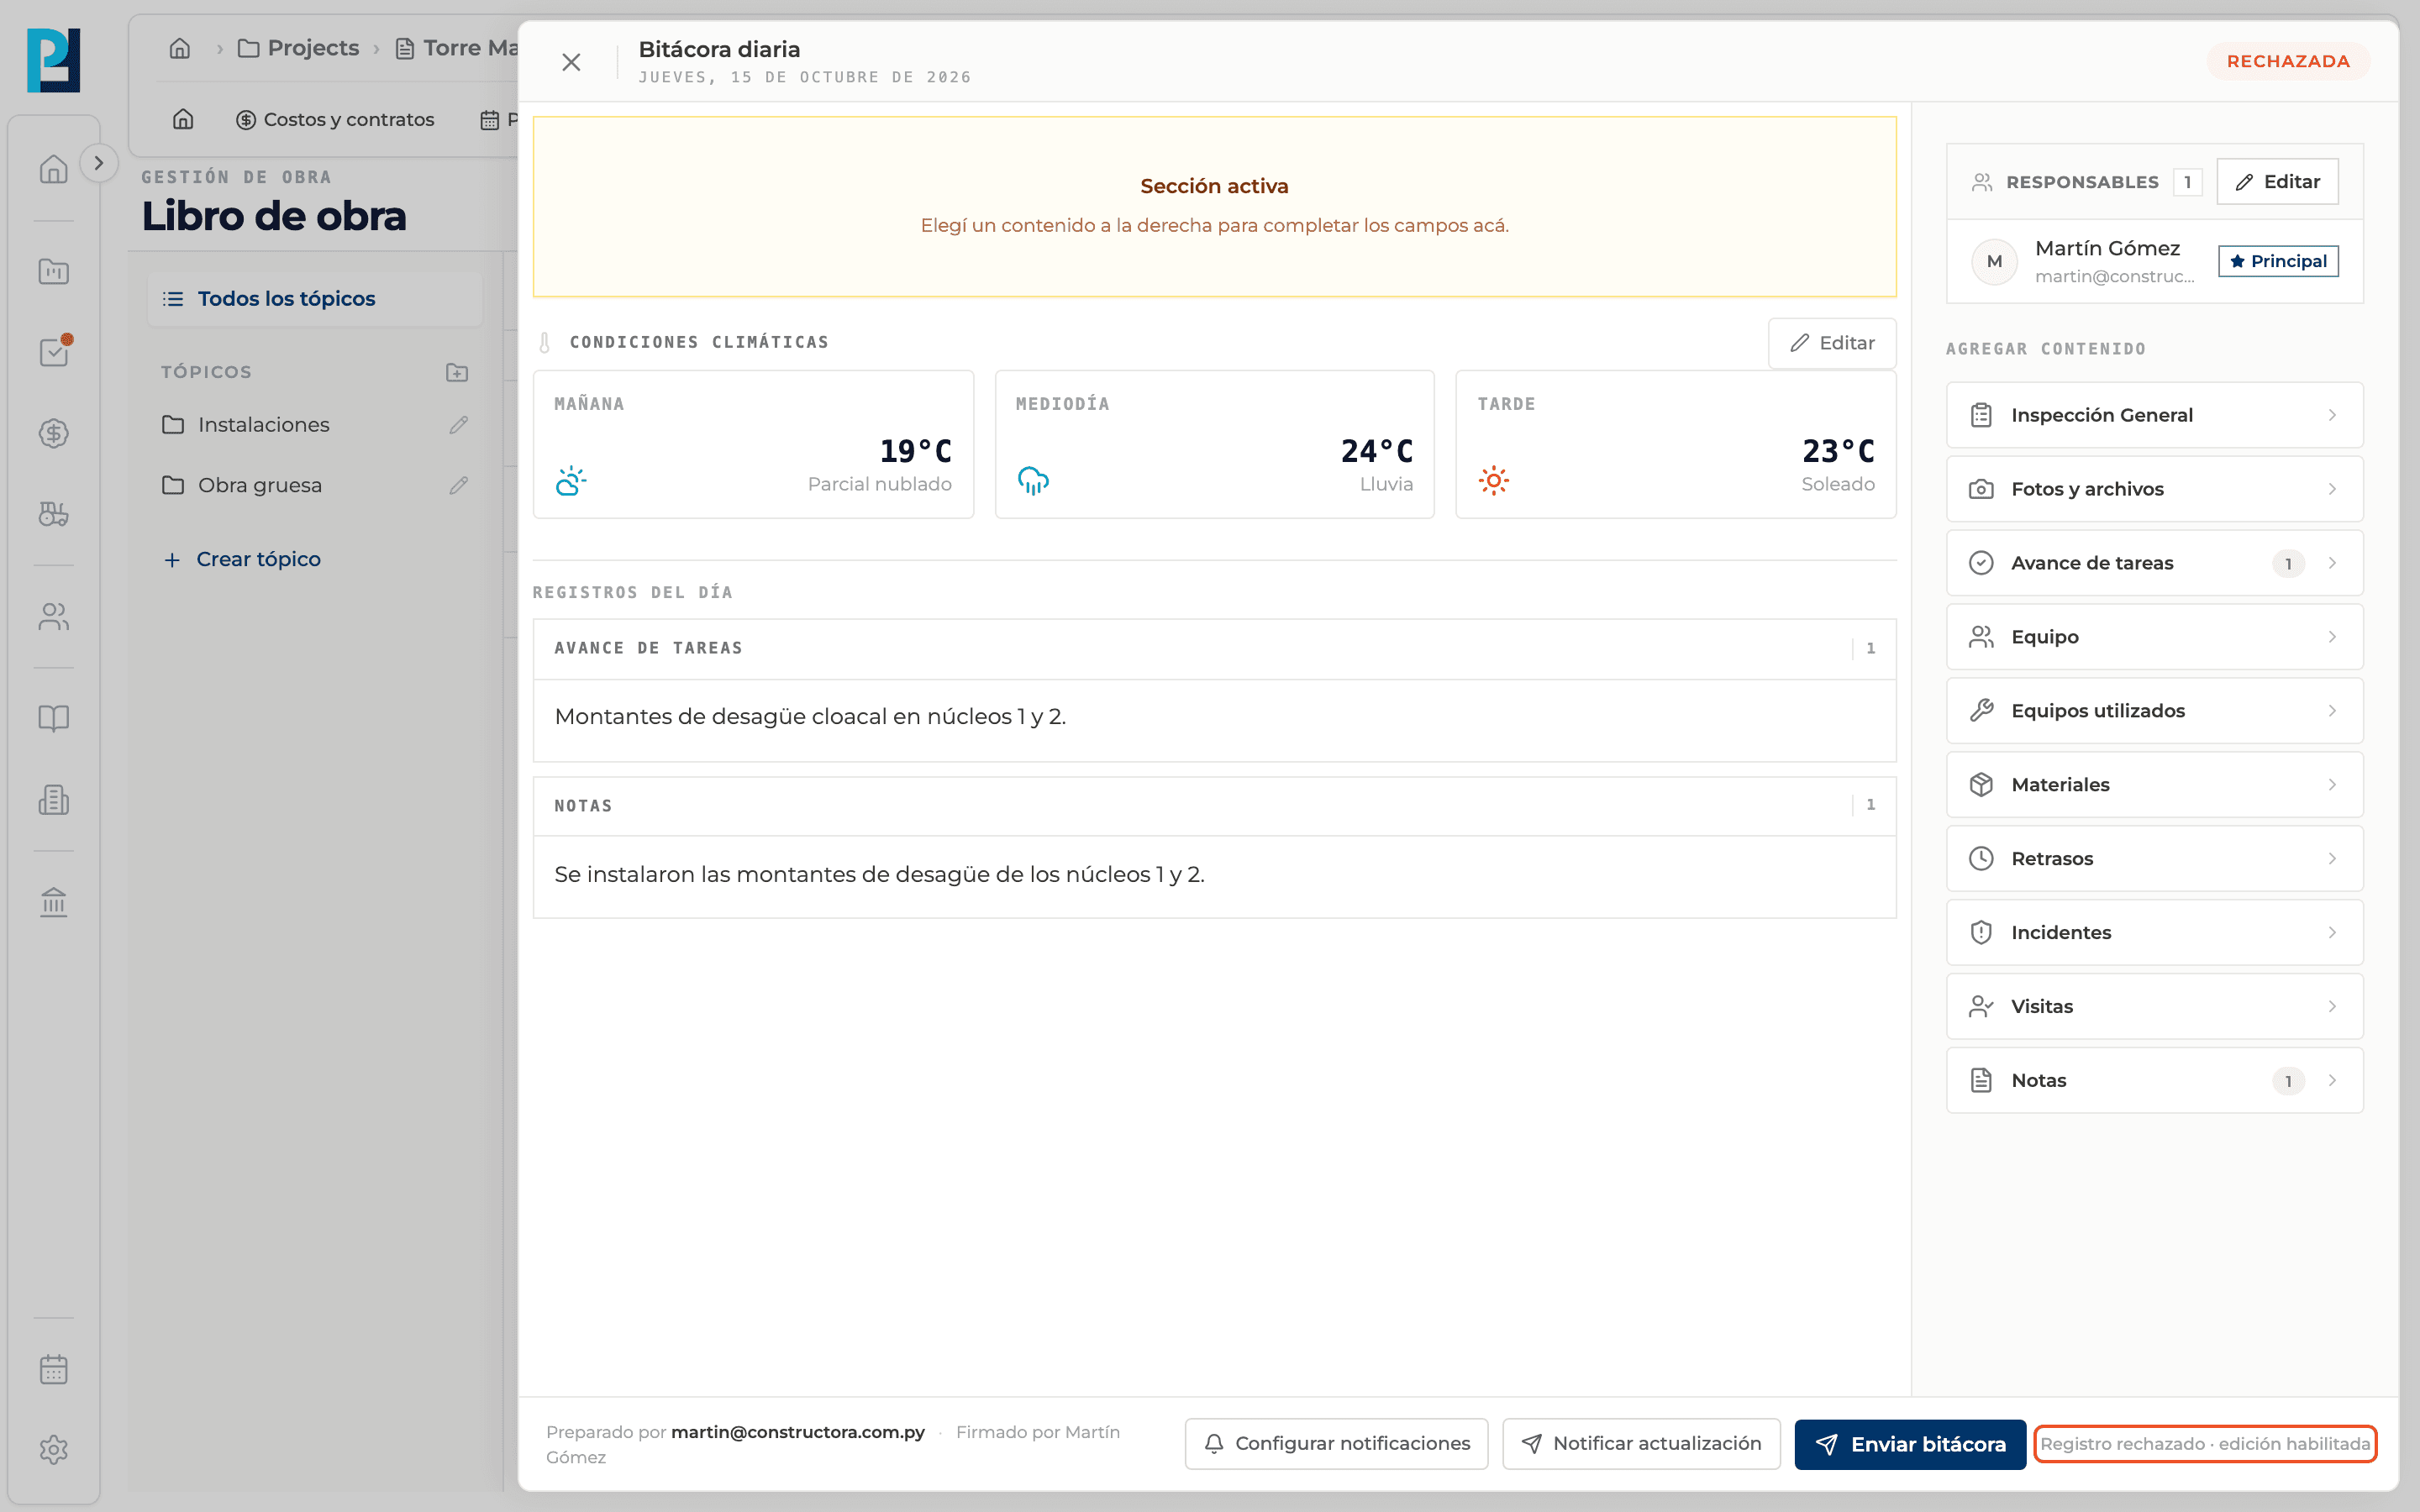Viewport: 2420px width, 1512px height.
Task: Open Fotos y archivos content
Action: [2154, 489]
